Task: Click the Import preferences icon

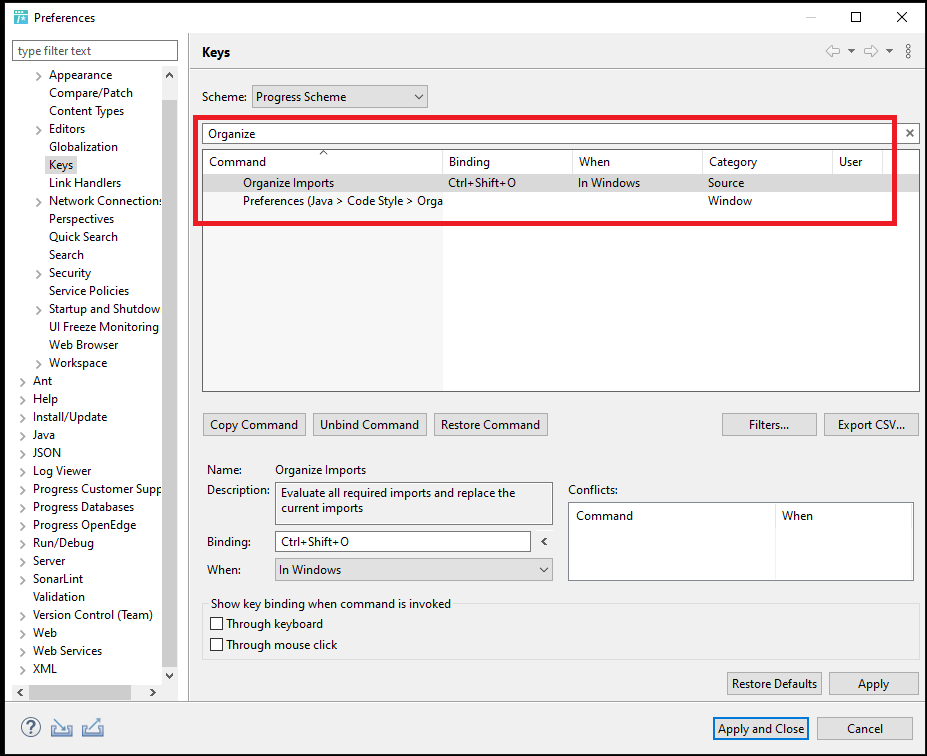Action: pyautogui.click(x=61, y=728)
